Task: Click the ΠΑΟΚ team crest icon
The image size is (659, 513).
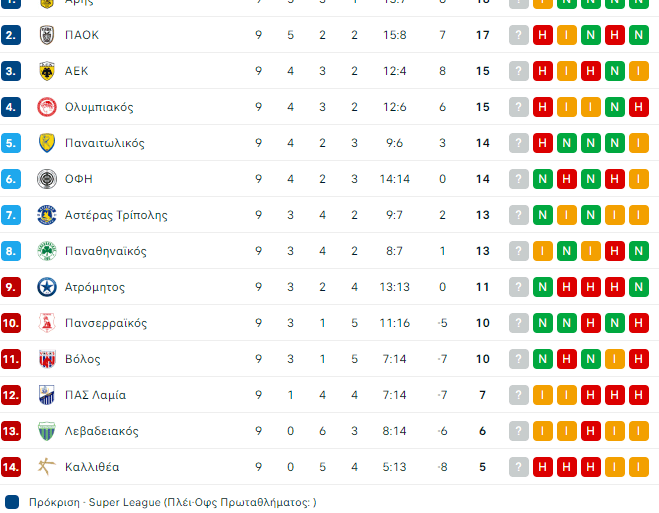Action: coord(46,35)
